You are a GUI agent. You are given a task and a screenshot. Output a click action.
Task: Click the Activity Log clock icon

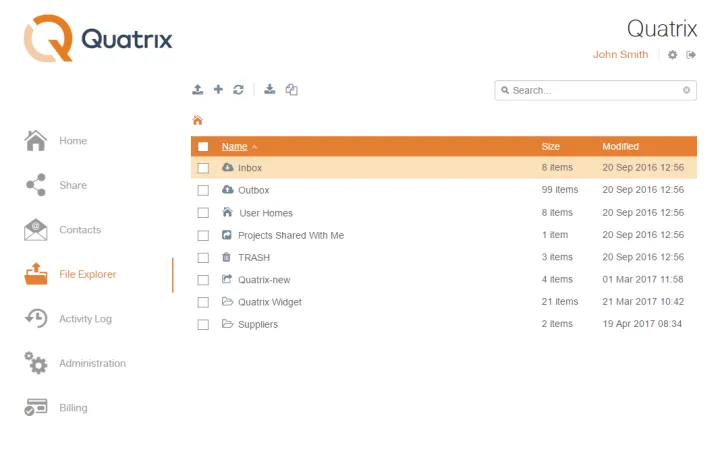36,318
